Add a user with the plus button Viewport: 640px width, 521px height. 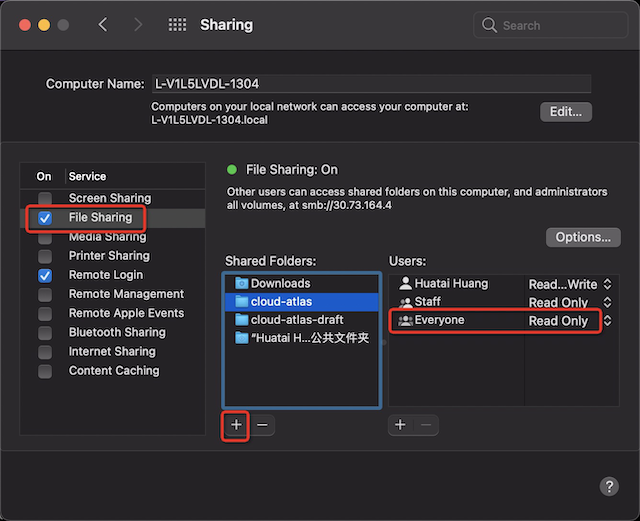(x=400, y=425)
